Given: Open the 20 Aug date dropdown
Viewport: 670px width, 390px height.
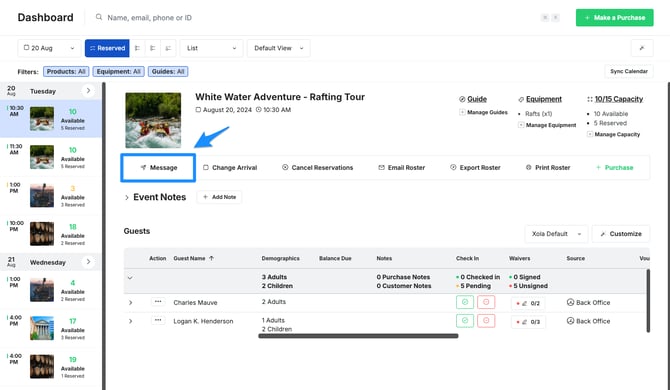Looking at the screenshot, I should click(x=49, y=48).
